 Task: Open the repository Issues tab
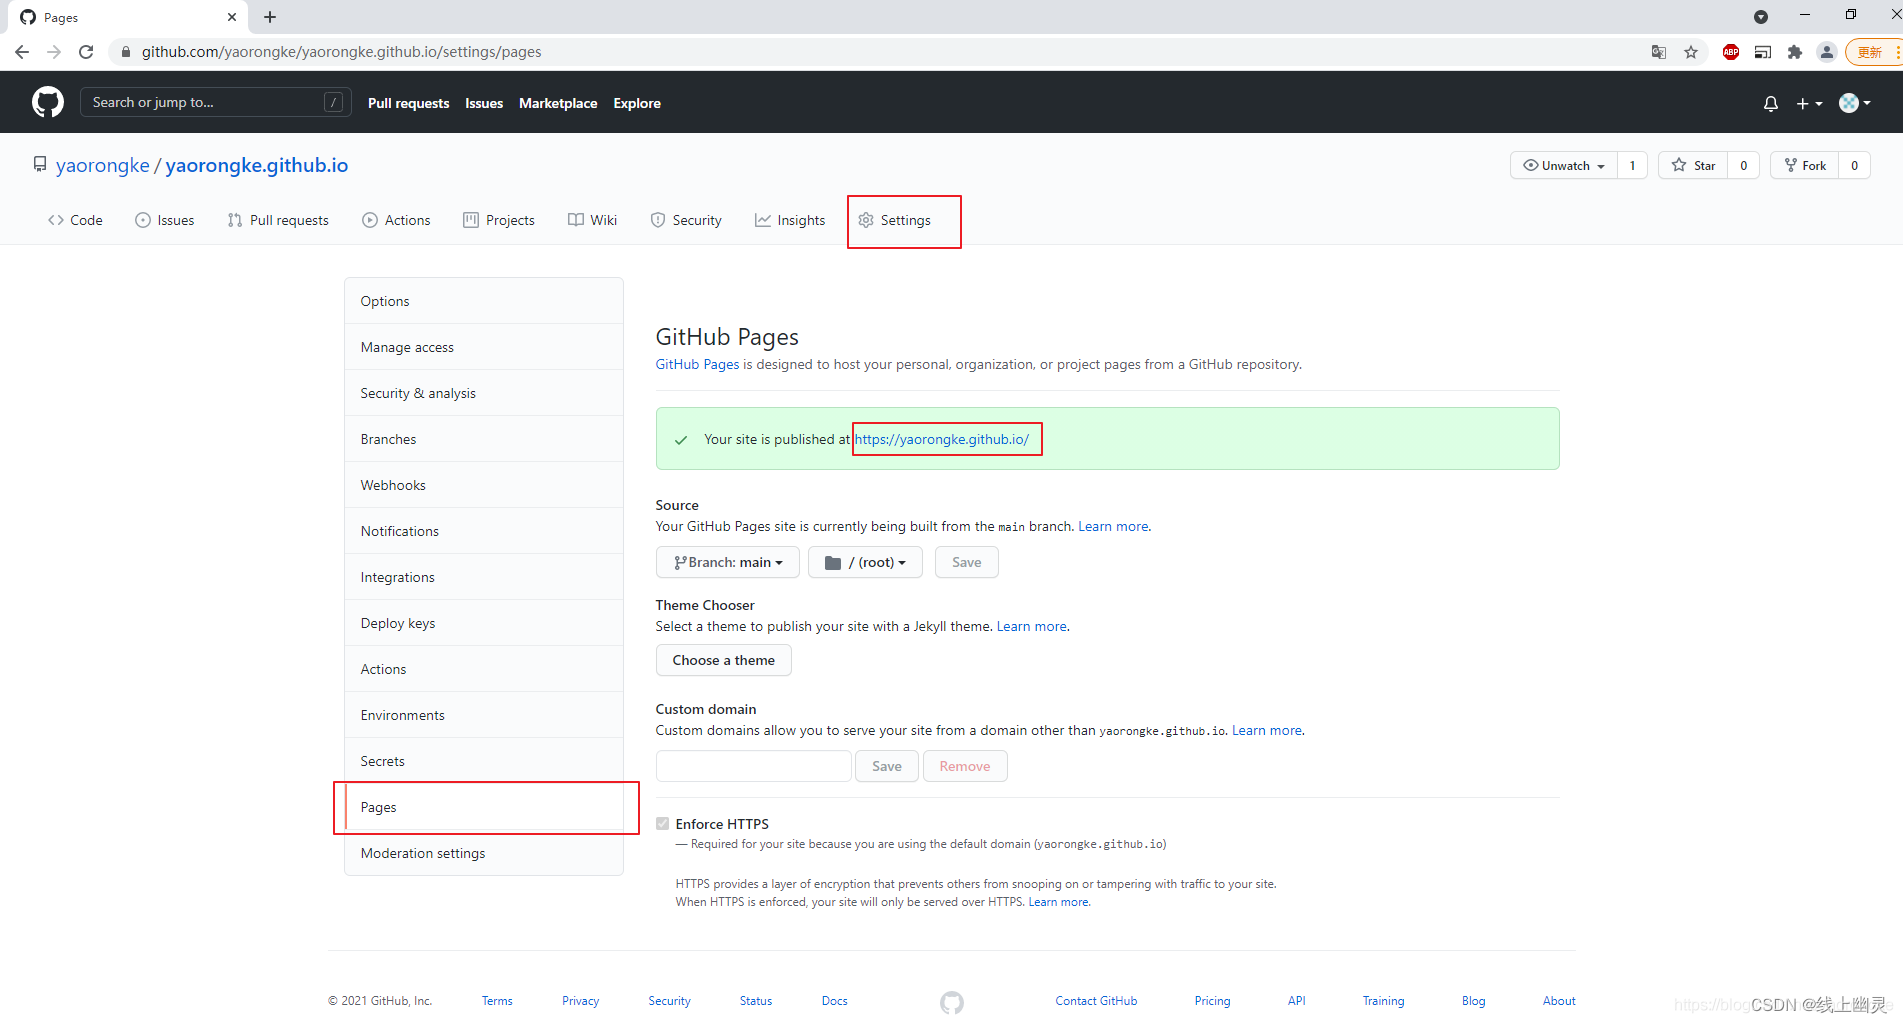[165, 220]
